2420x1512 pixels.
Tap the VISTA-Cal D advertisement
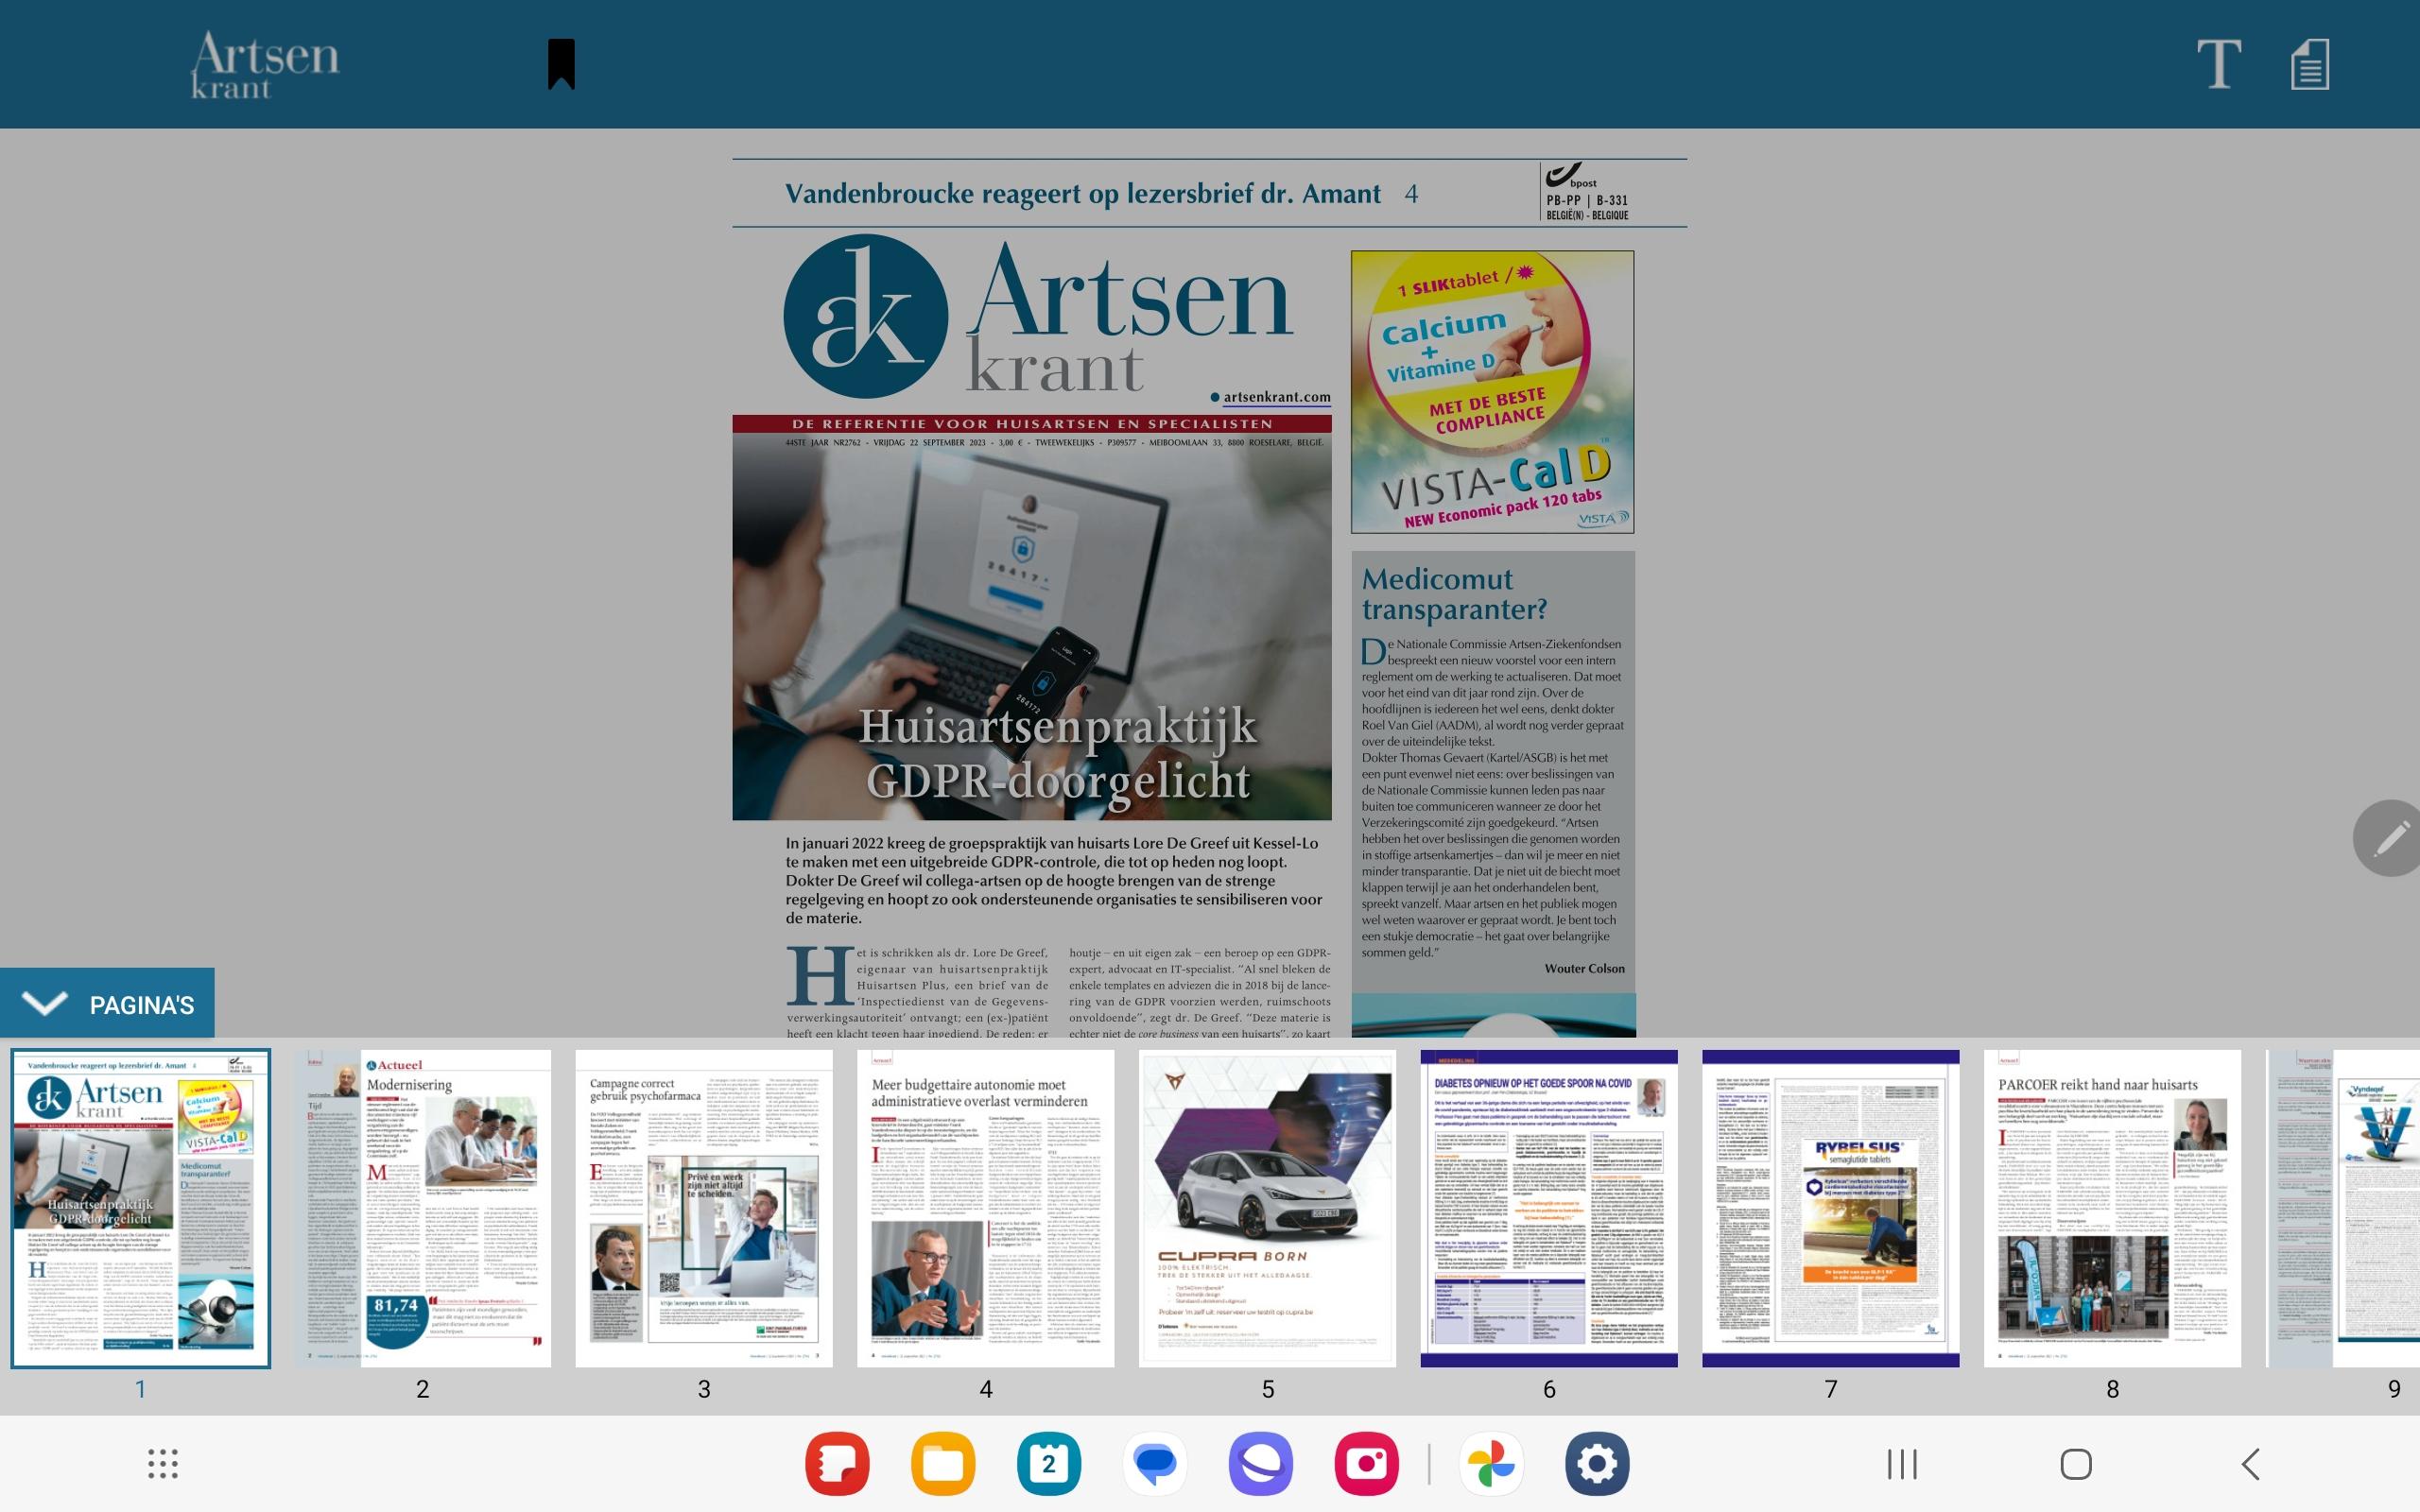(1492, 392)
